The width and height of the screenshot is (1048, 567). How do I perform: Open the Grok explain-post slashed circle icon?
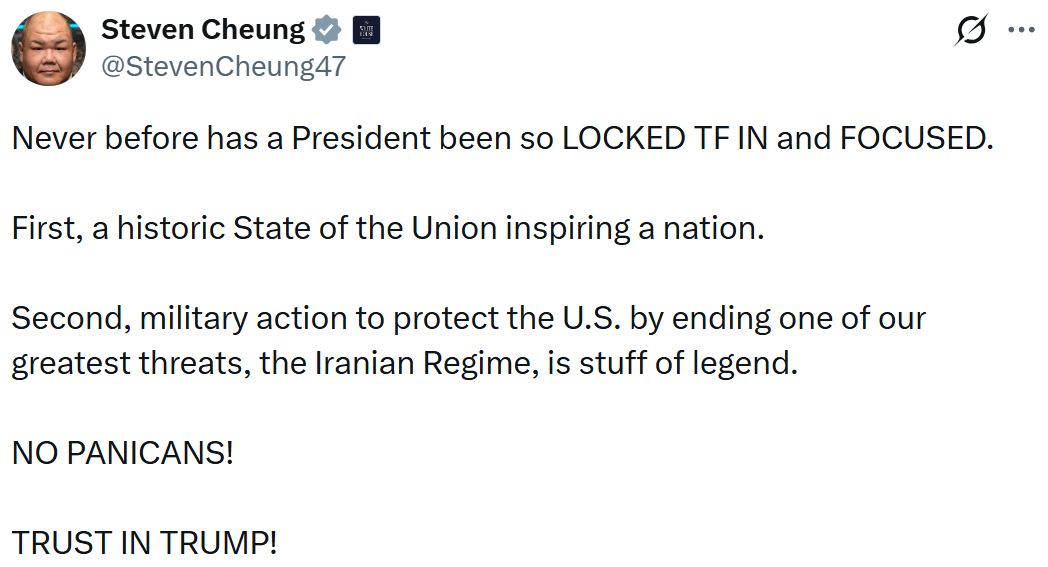pos(970,30)
